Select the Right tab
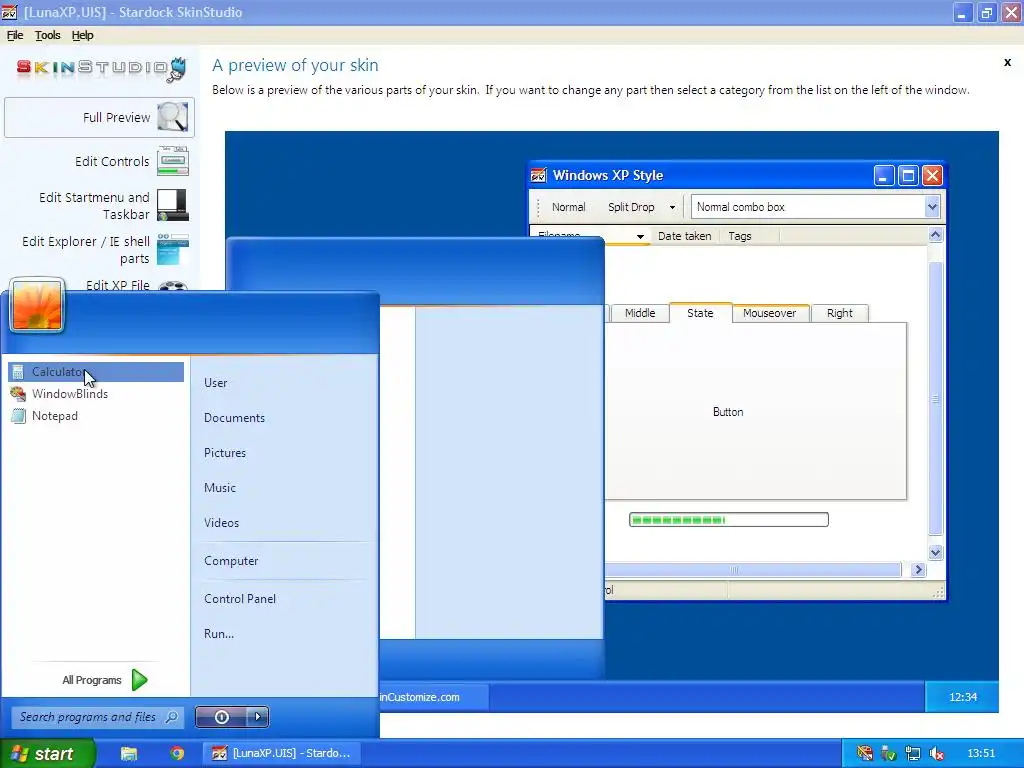 pyautogui.click(x=839, y=313)
